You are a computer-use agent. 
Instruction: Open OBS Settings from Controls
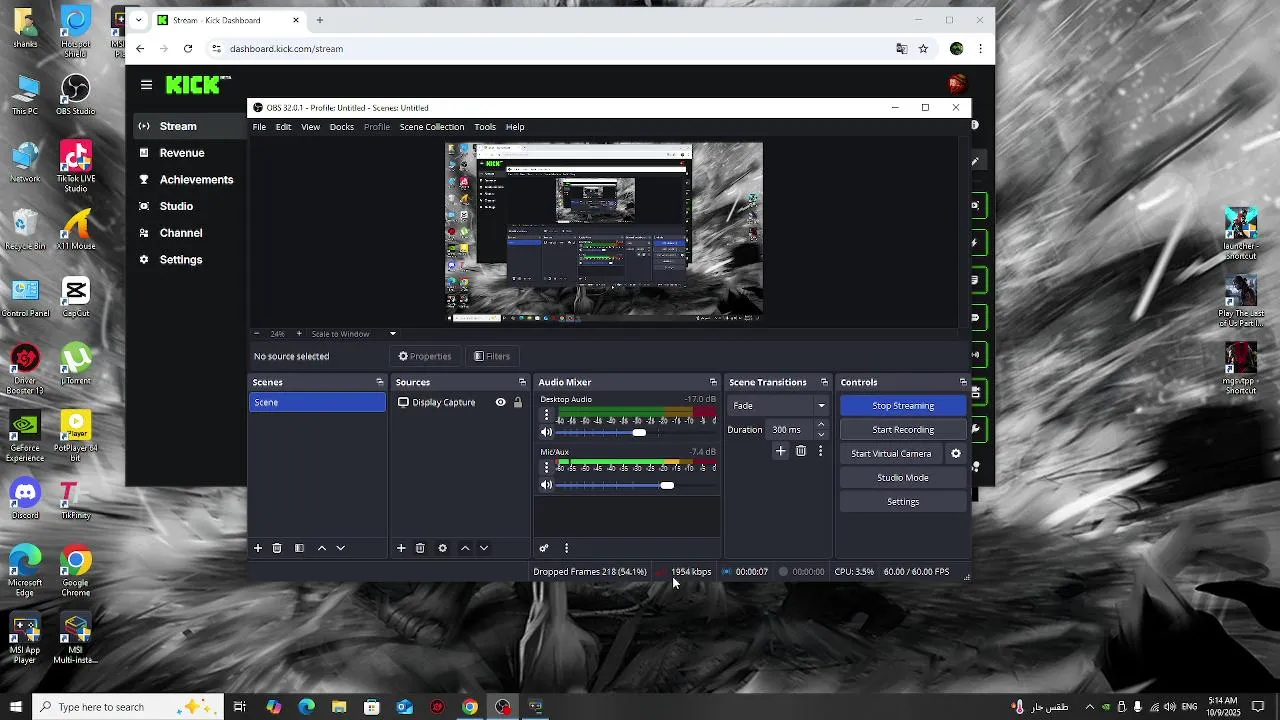[903, 502]
